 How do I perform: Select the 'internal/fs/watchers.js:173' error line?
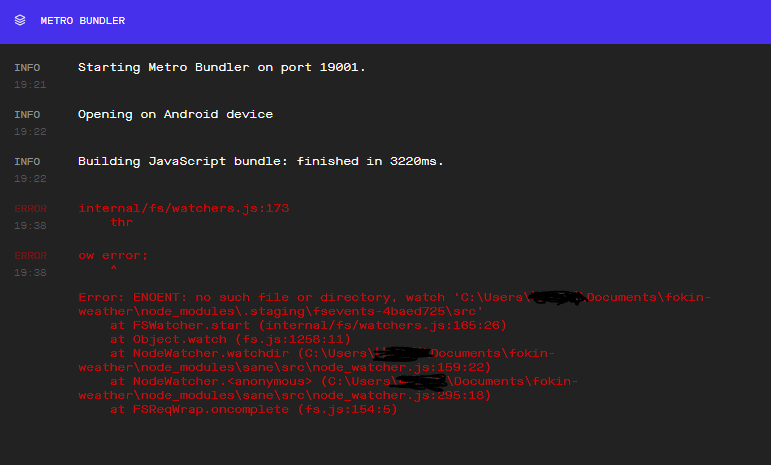point(183,208)
